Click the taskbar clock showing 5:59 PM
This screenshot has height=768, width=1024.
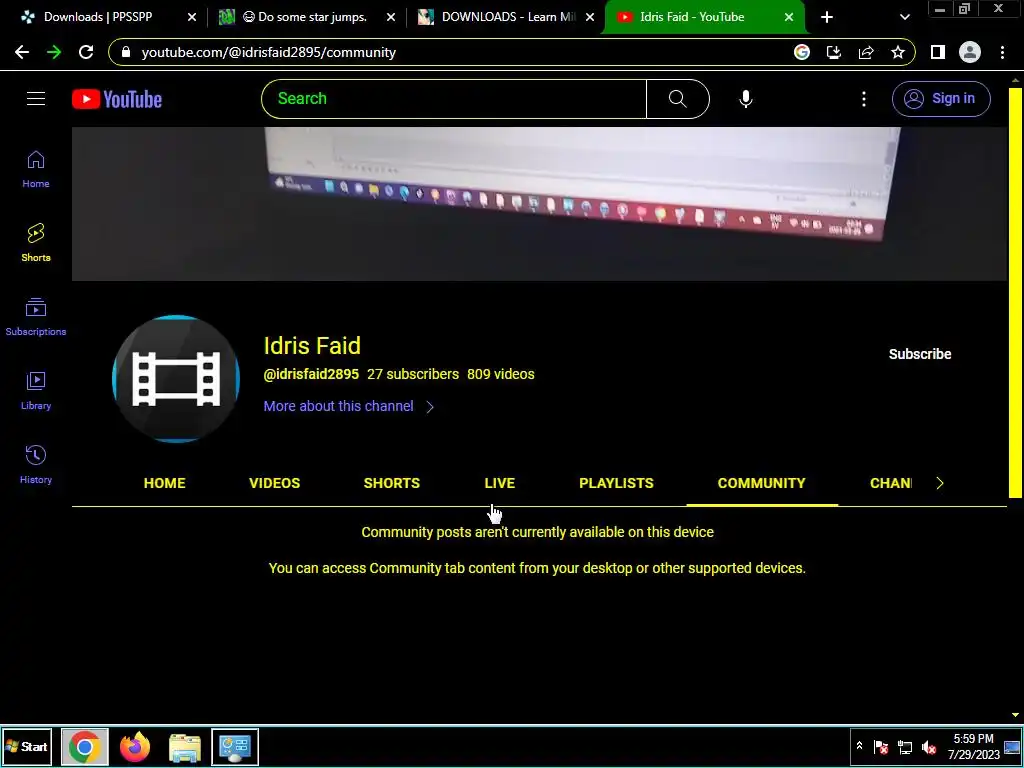tap(973, 746)
